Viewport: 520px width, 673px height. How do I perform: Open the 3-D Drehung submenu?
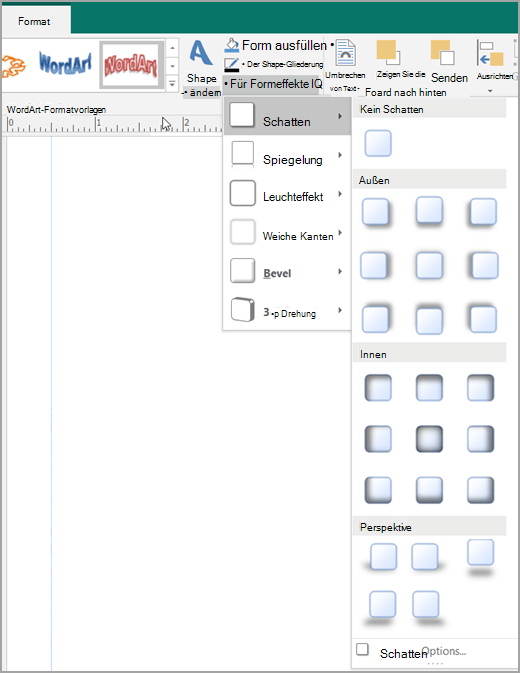pyautogui.click(x=287, y=310)
